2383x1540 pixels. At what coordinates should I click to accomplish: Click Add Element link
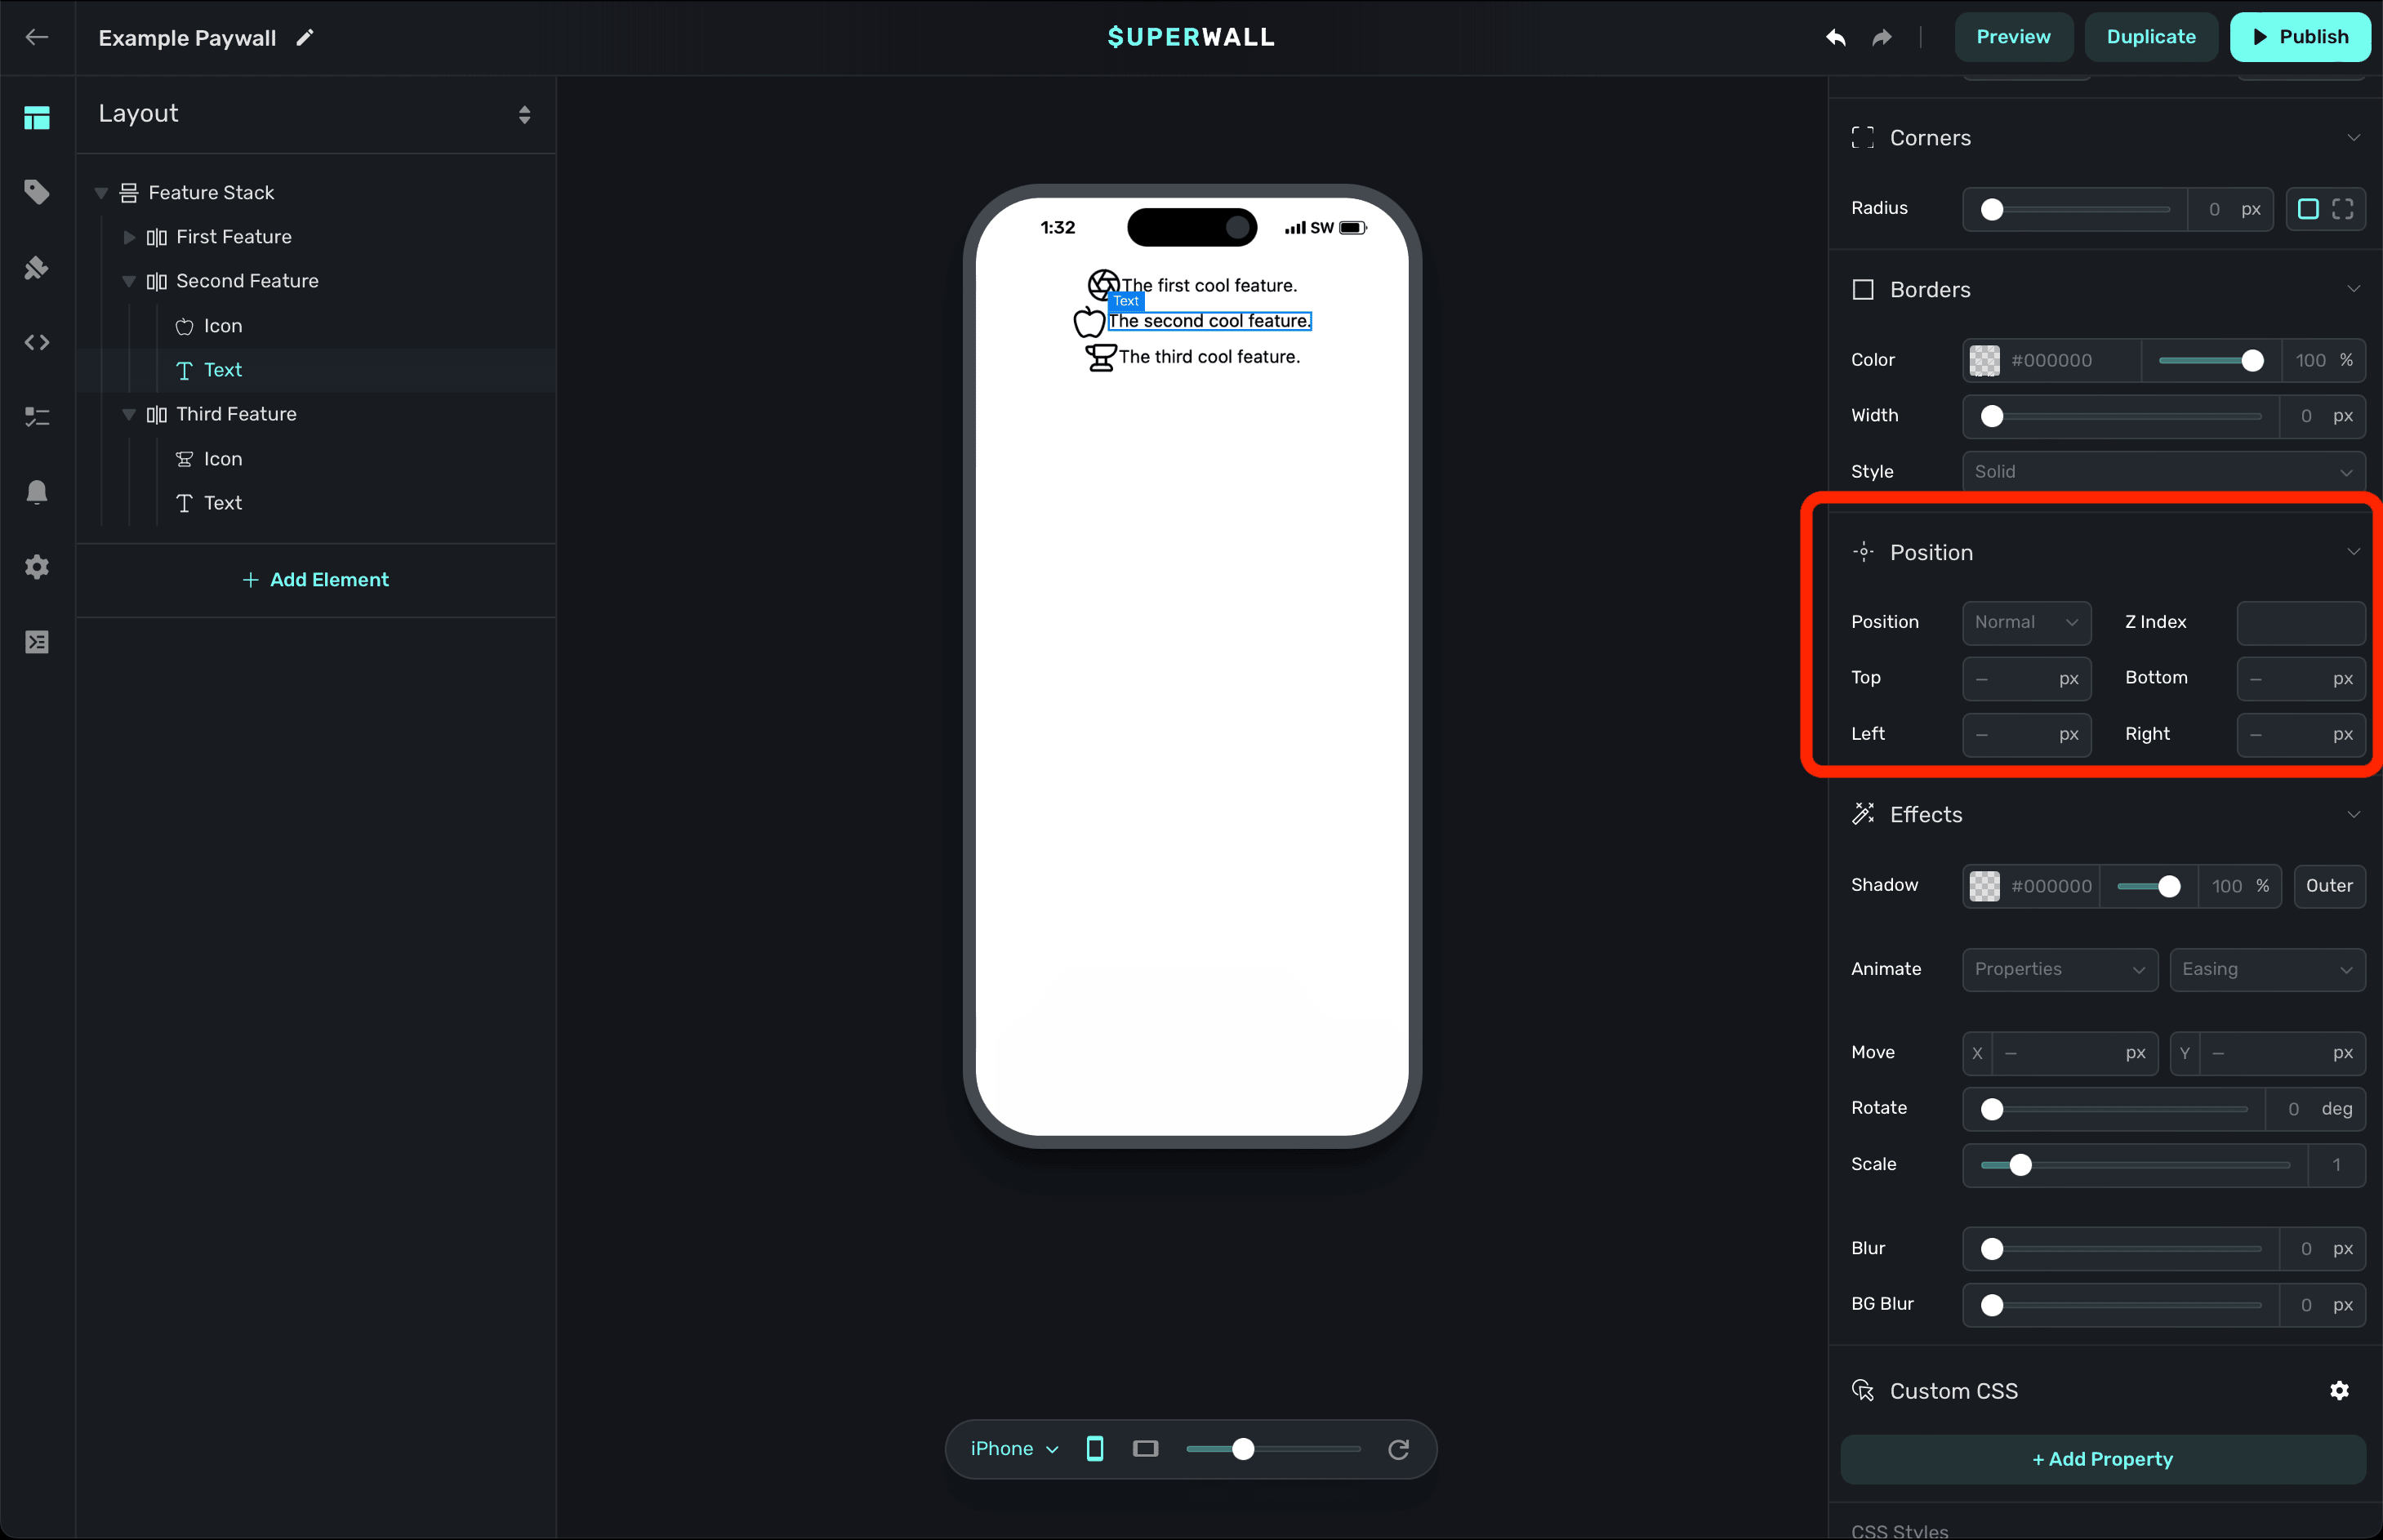316,580
